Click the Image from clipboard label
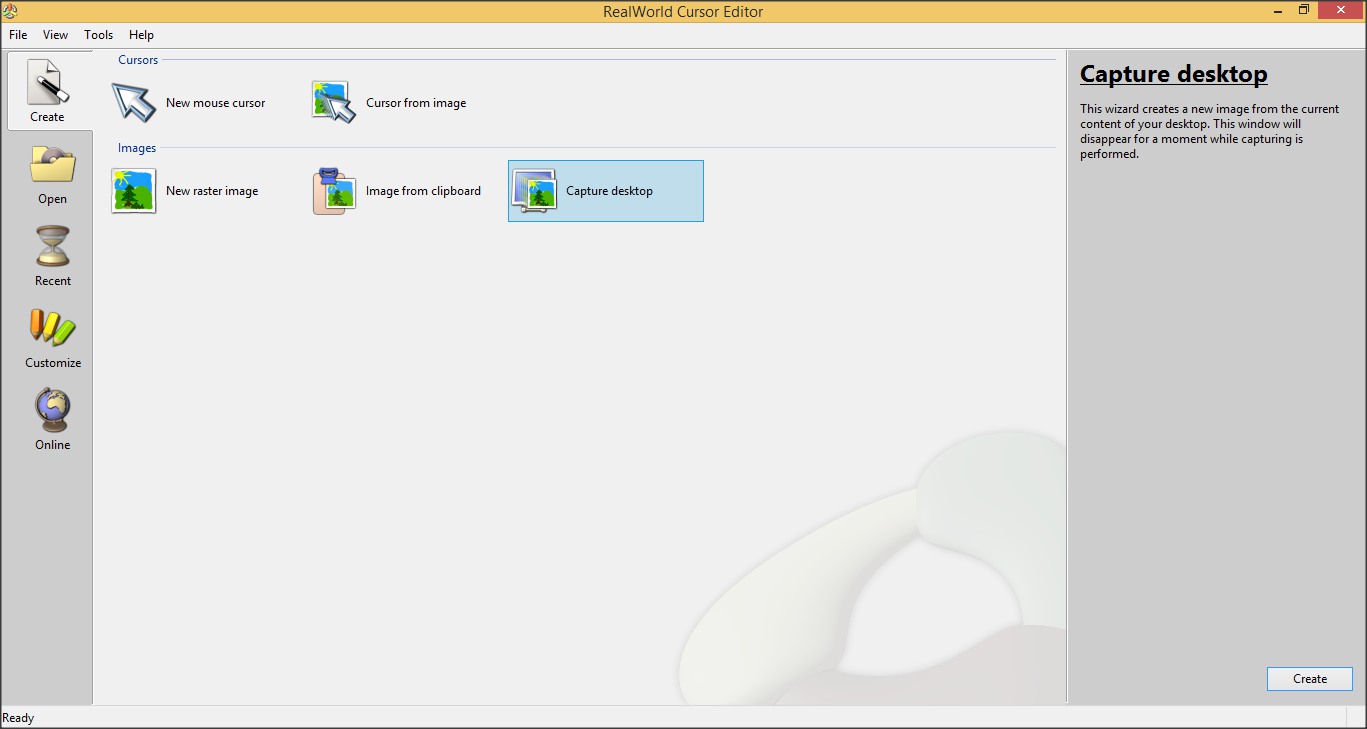Viewport: 1367px width, 729px height. (423, 191)
